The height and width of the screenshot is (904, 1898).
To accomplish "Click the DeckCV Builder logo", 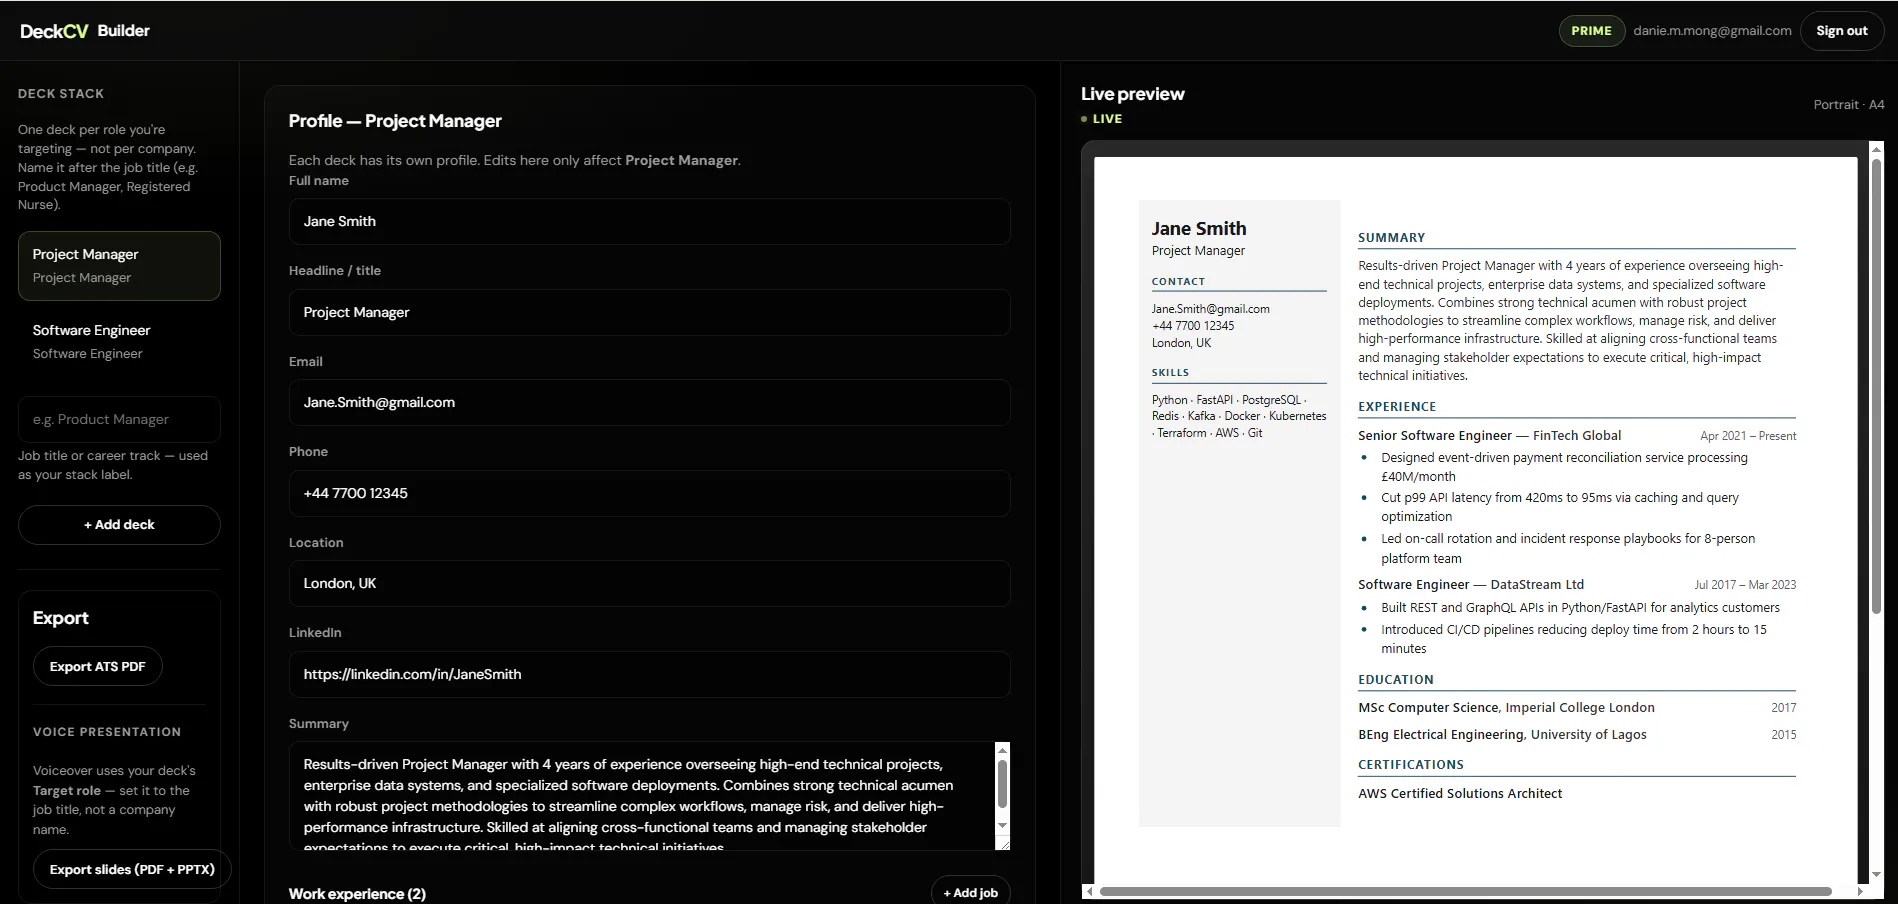I will pyautogui.click(x=85, y=31).
